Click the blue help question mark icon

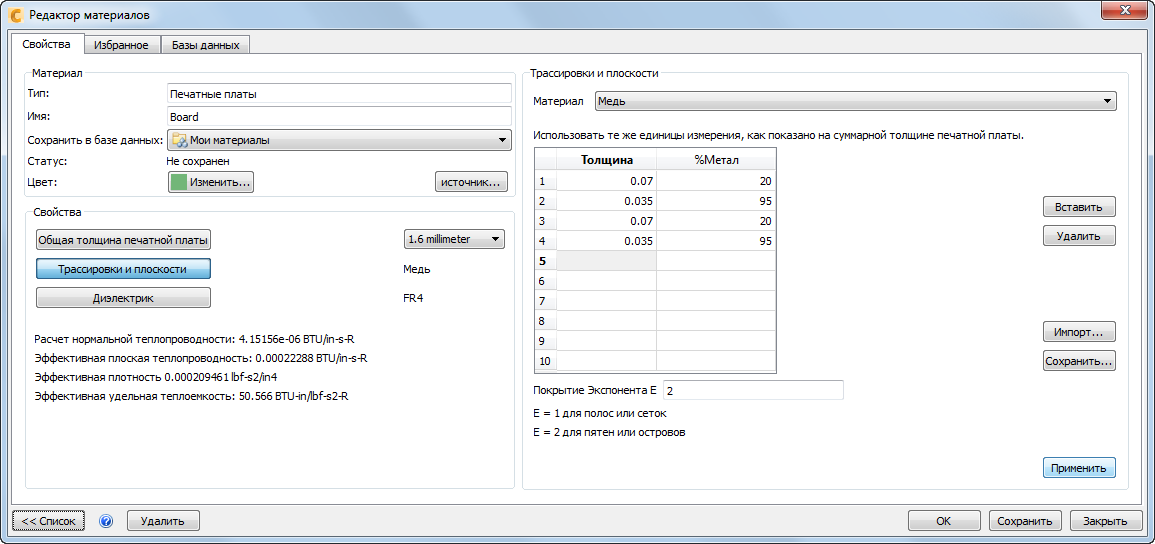point(106,520)
